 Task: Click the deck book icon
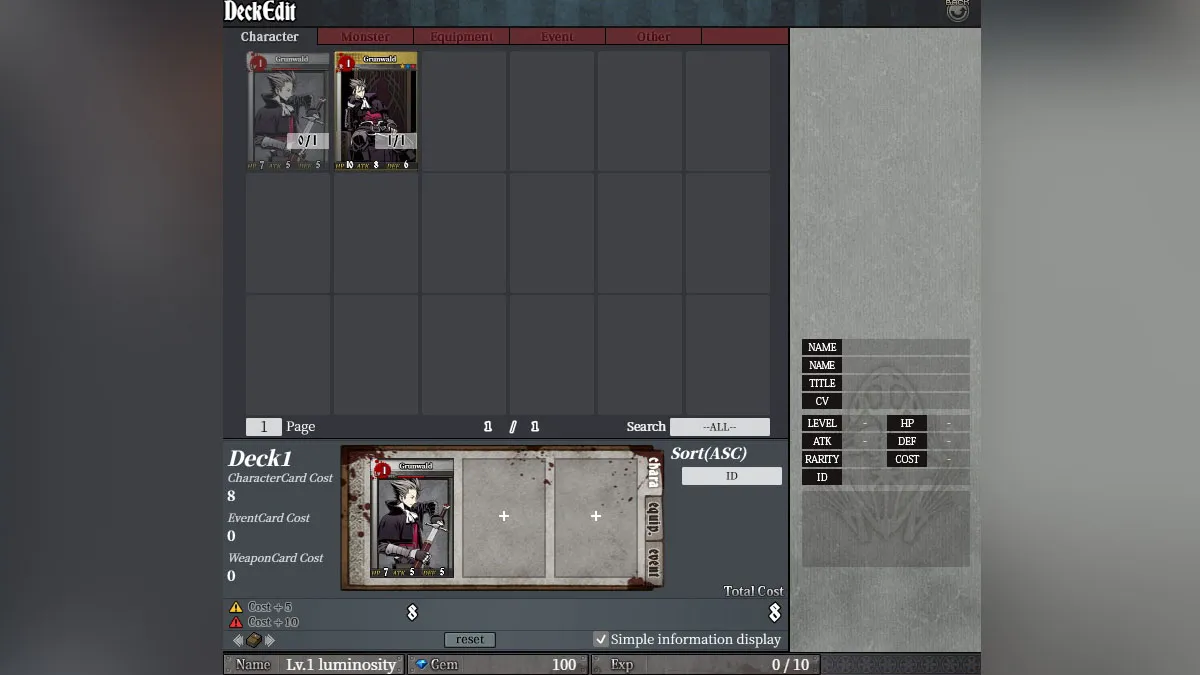(x=254, y=640)
